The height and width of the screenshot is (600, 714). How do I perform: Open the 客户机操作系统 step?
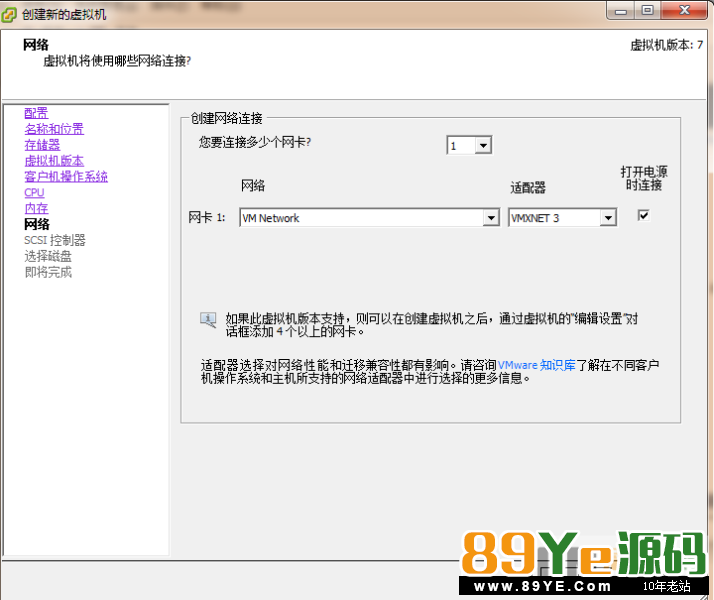[x=66, y=177]
